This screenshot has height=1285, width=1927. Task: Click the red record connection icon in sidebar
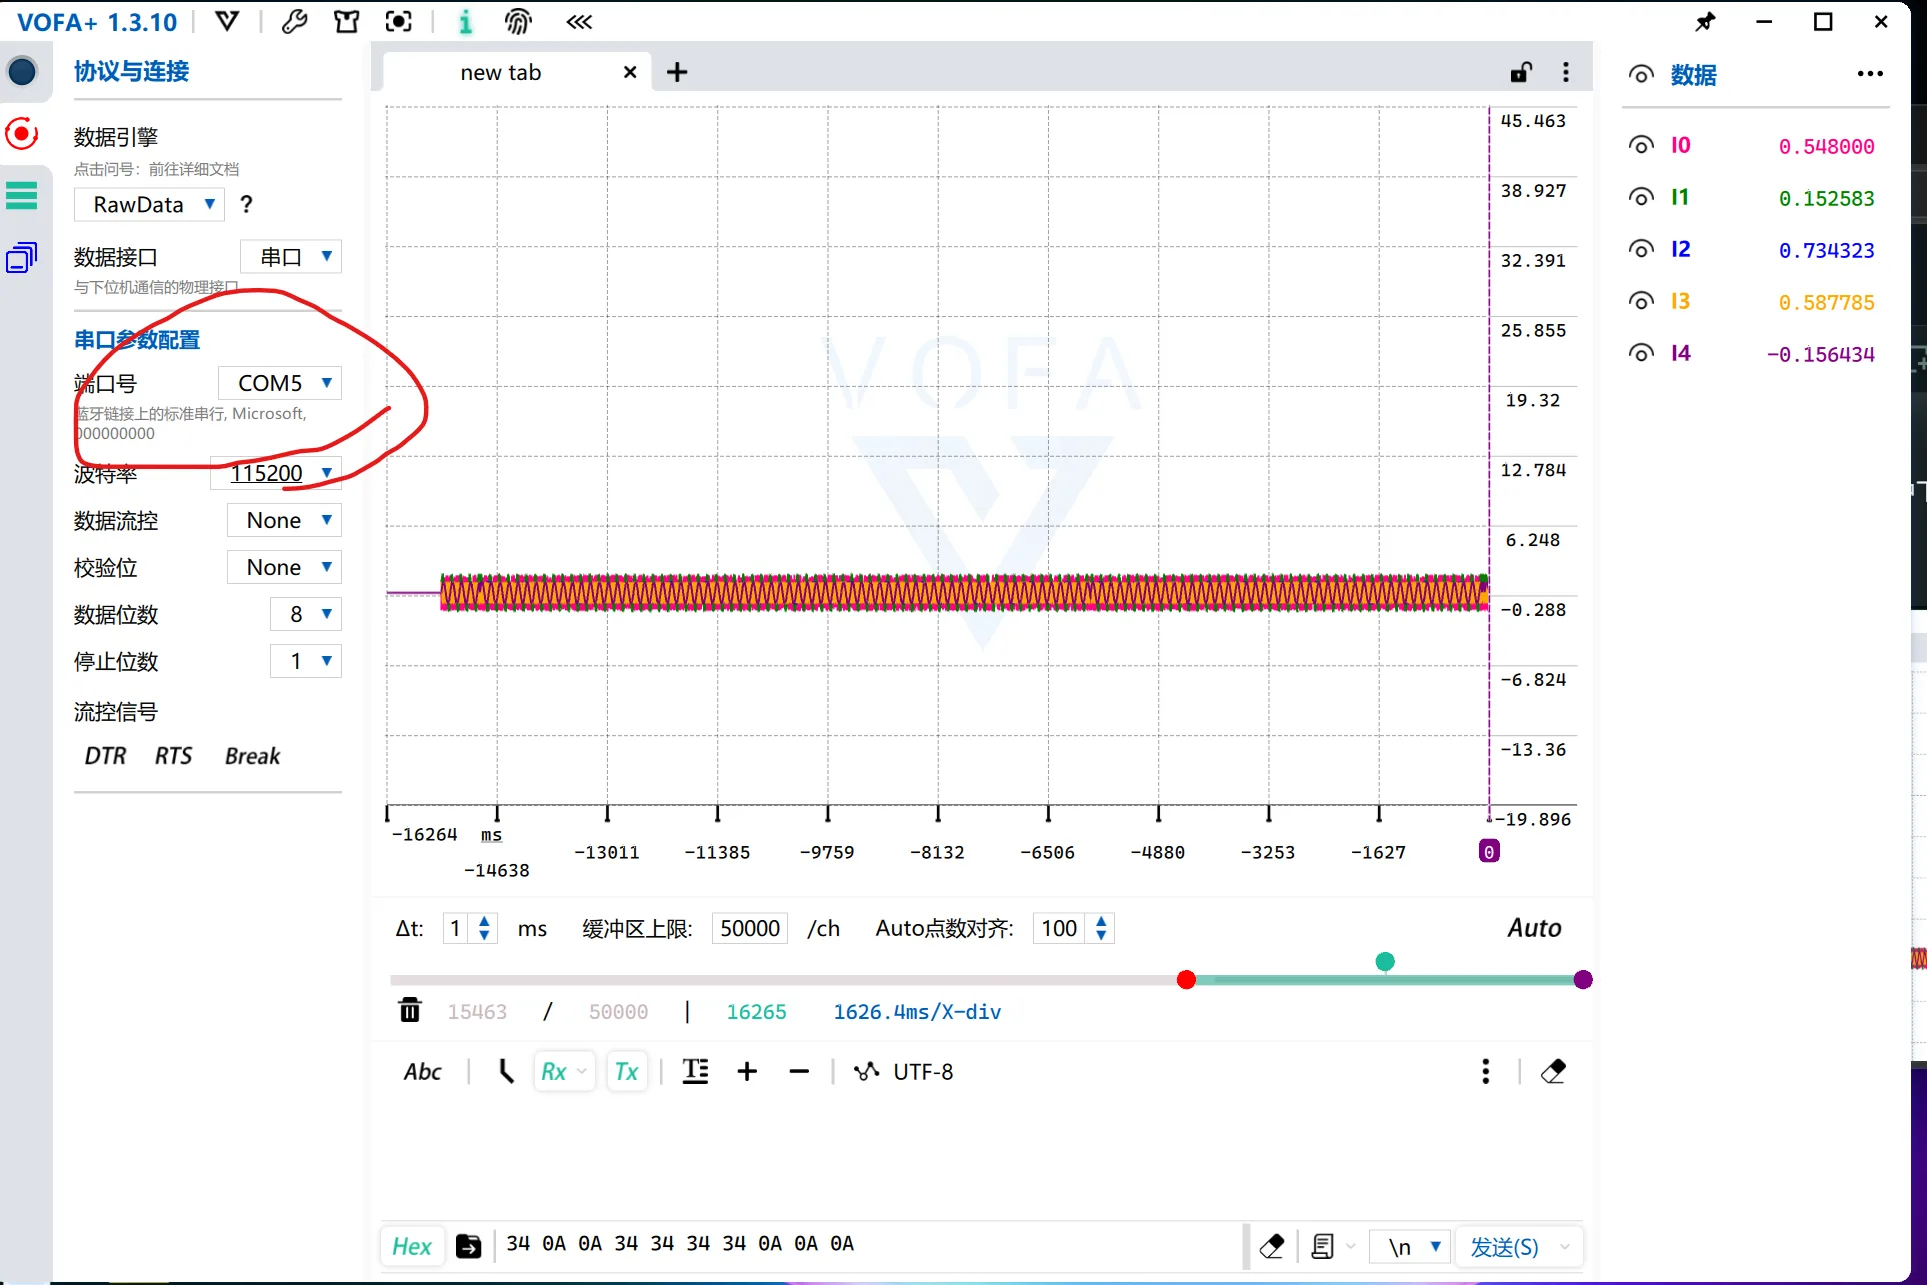pyautogui.click(x=22, y=133)
